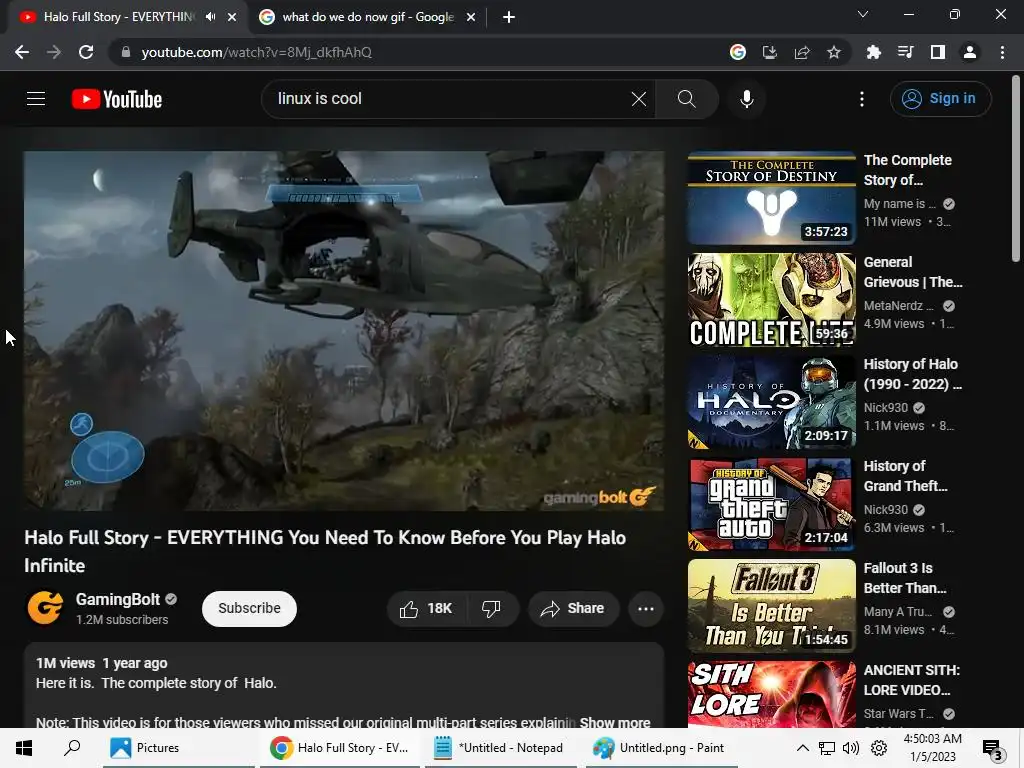The height and width of the screenshot is (768, 1024).
Task: Open the GamingBolt channel name link
Action: click(118, 599)
